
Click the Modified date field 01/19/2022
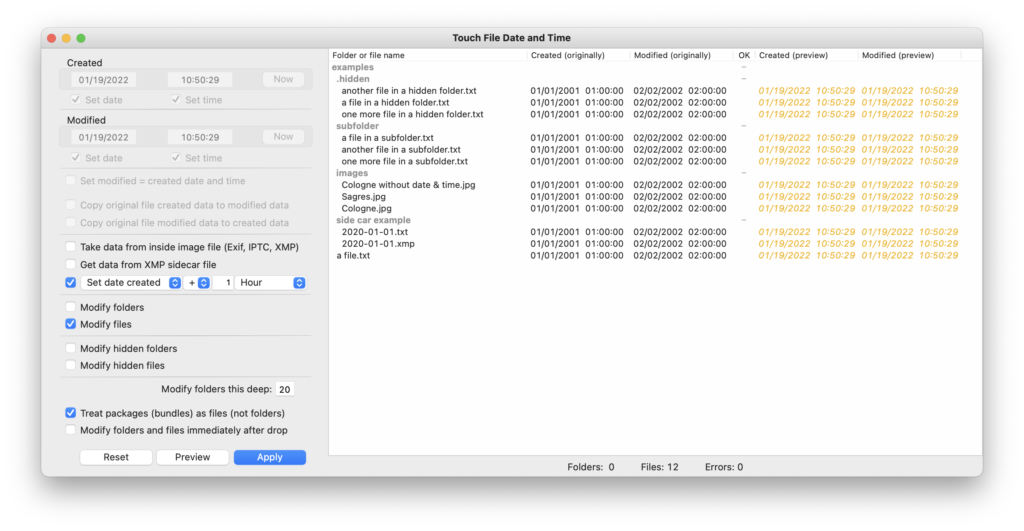click(103, 137)
